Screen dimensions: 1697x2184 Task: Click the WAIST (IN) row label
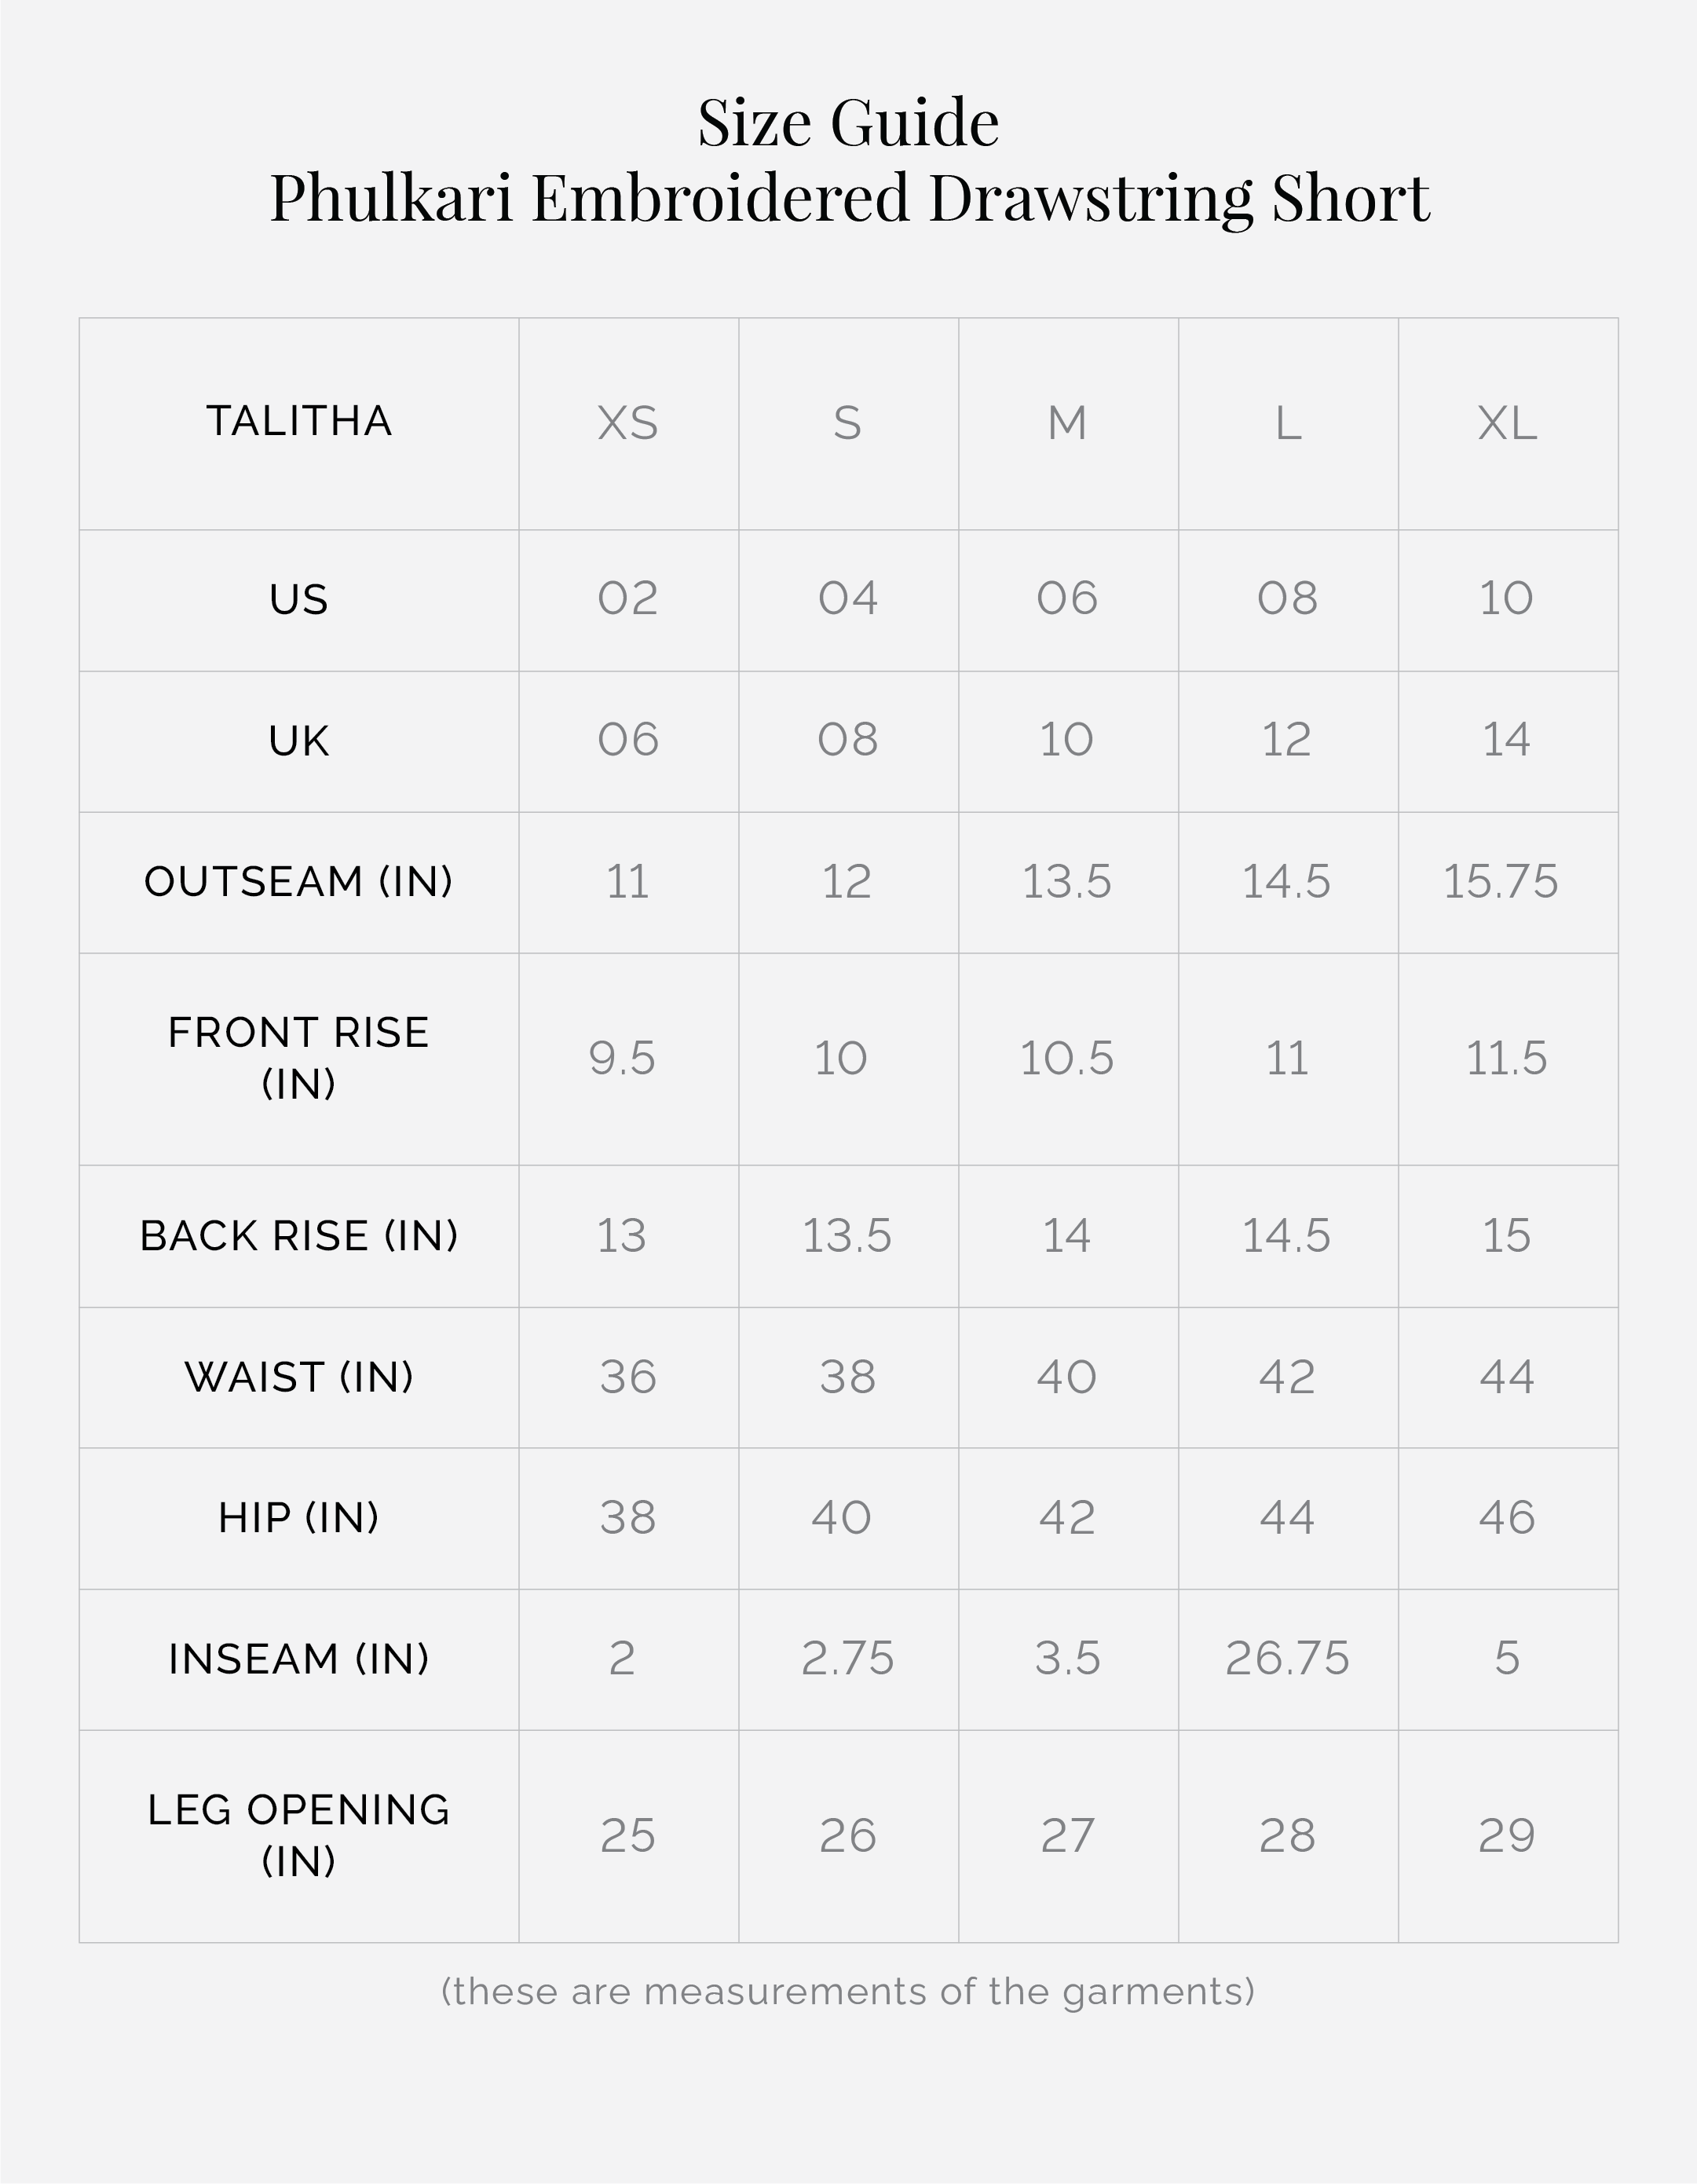[x=299, y=1378]
